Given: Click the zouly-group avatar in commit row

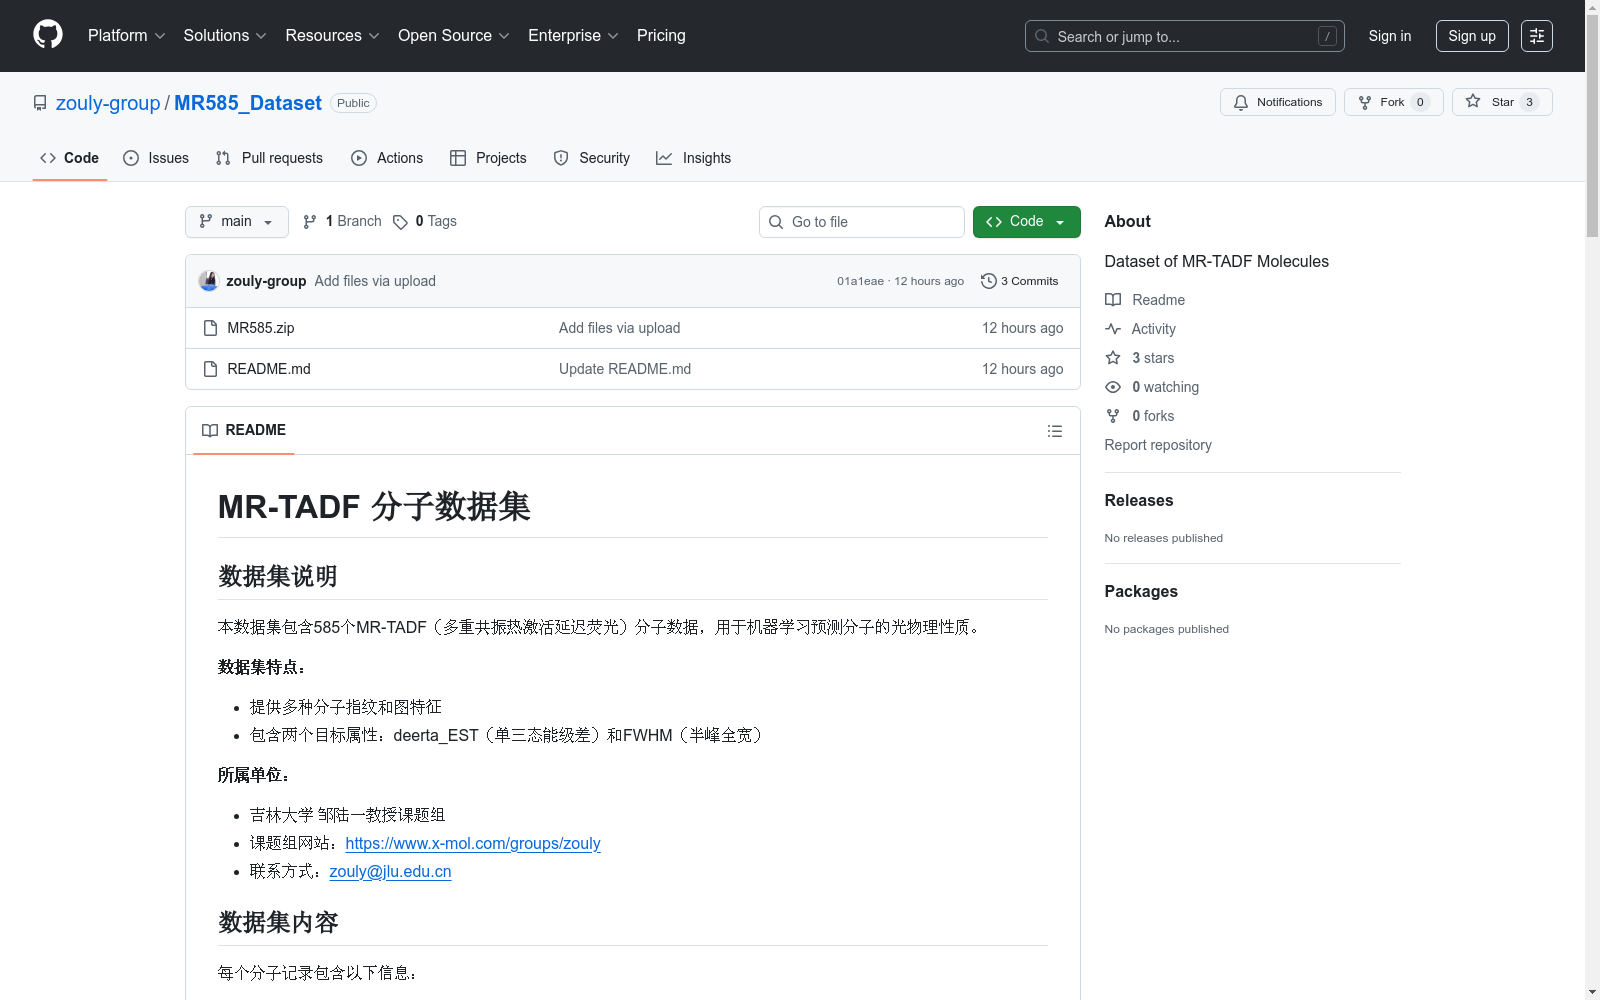Looking at the screenshot, I should 208,281.
